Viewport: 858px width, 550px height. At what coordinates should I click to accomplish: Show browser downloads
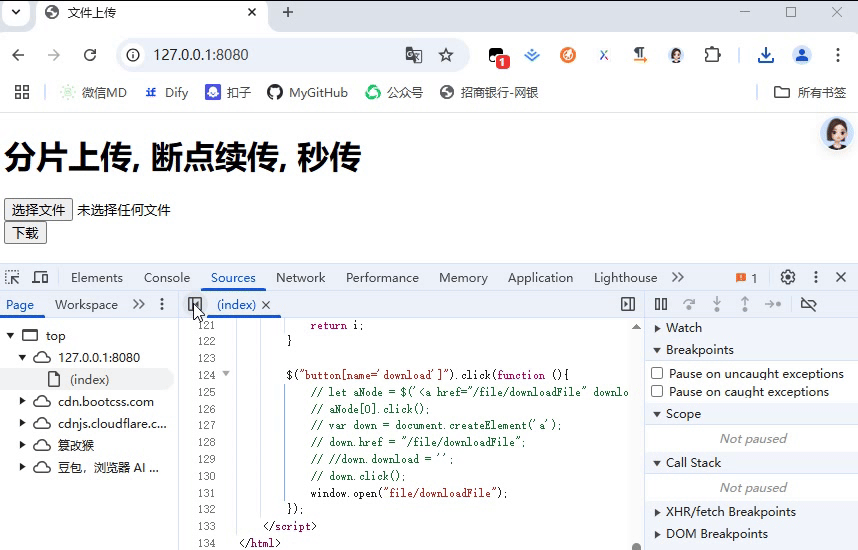point(766,55)
